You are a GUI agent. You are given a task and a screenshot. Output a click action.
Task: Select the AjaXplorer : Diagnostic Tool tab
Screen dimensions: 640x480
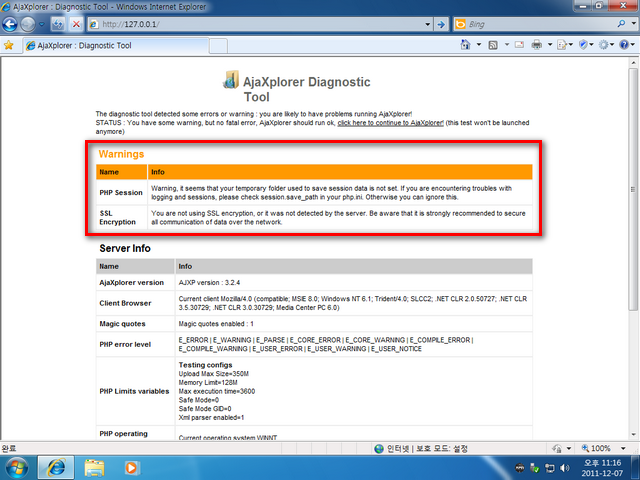[x=116, y=46]
